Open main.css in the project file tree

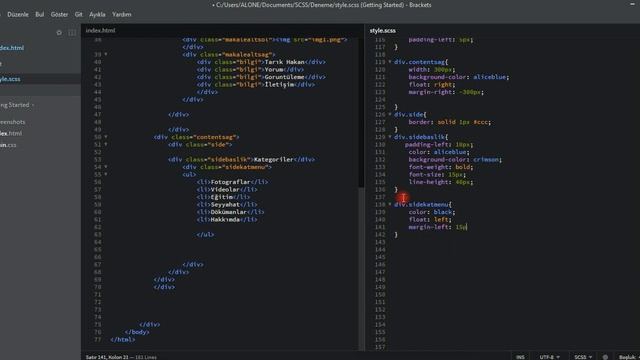pyautogui.click(x=8, y=145)
